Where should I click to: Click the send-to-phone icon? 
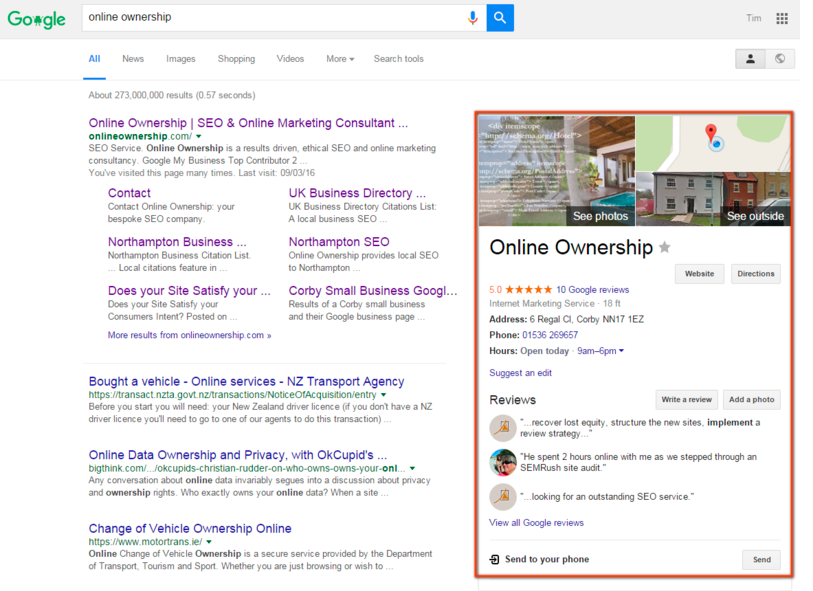(495, 559)
